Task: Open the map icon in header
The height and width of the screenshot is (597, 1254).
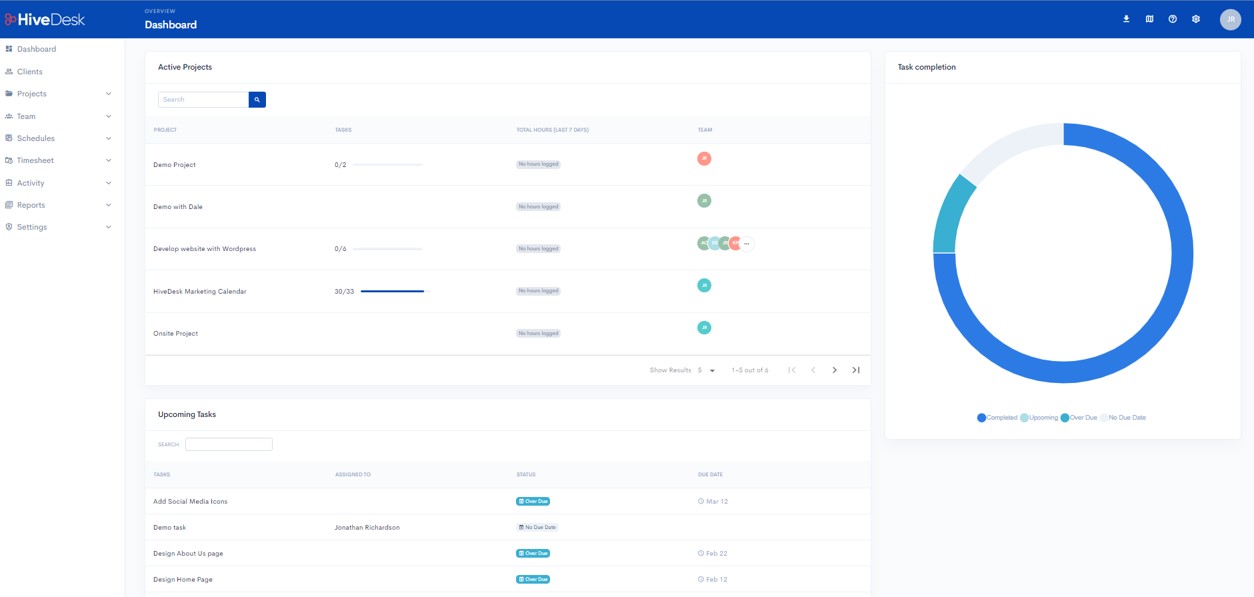Action: (x=1149, y=19)
